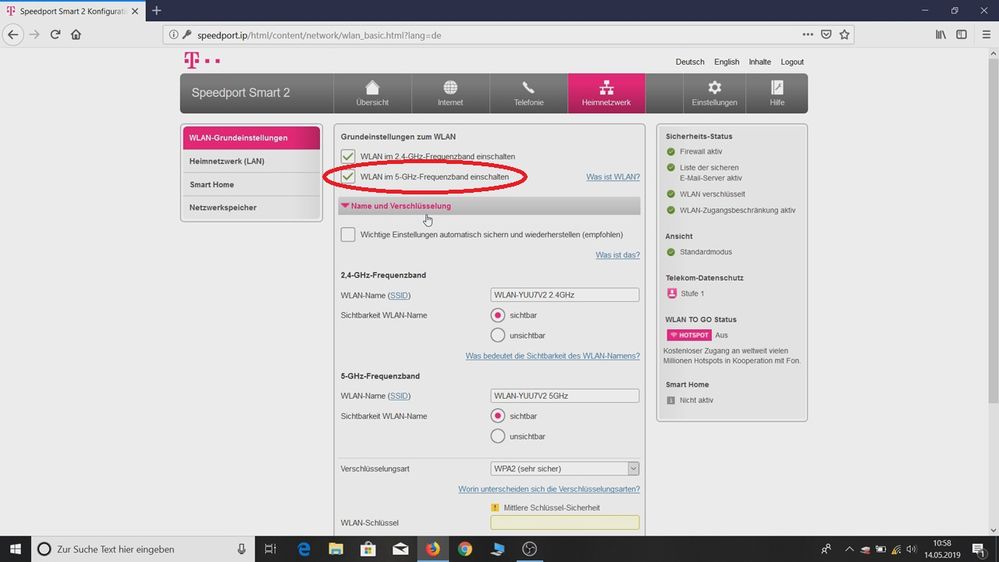Reload the page
The width and height of the screenshot is (999, 562).
click(x=55, y=34)
